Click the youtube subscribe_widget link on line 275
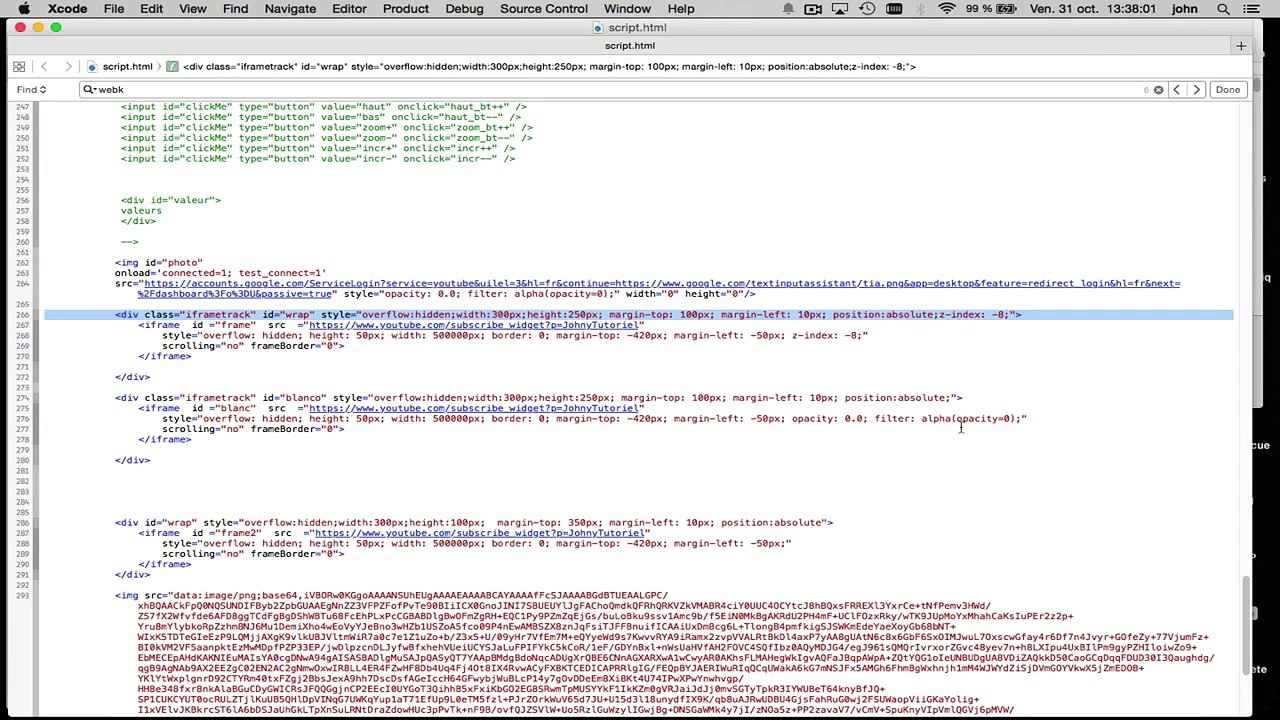 [x=472, y=408]
